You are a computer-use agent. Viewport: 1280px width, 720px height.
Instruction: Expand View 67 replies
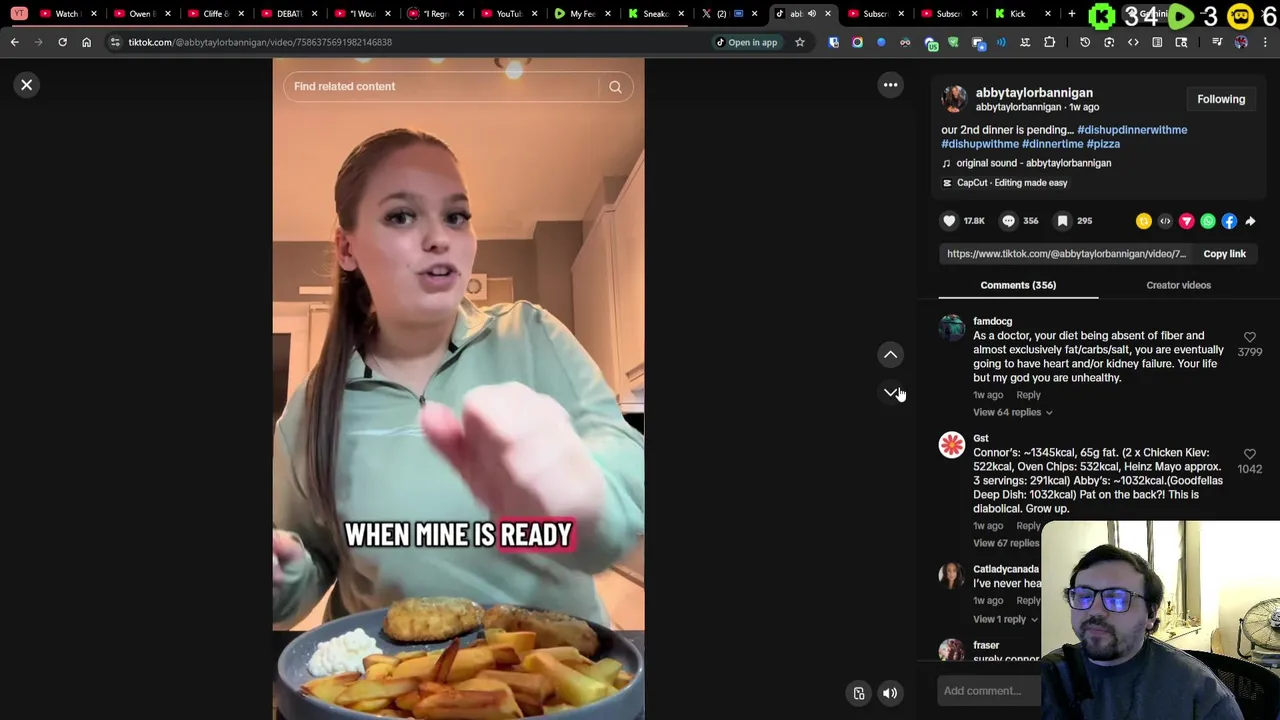coord(1007,543)
